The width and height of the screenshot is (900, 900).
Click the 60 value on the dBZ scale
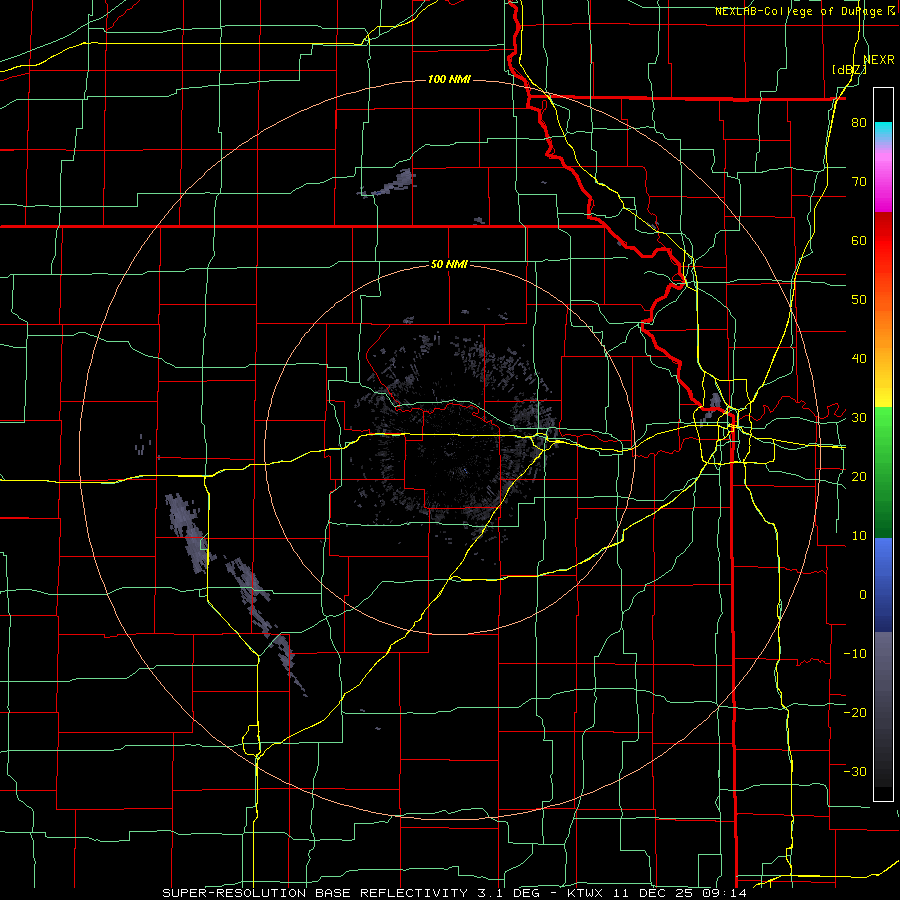point(859,240)
